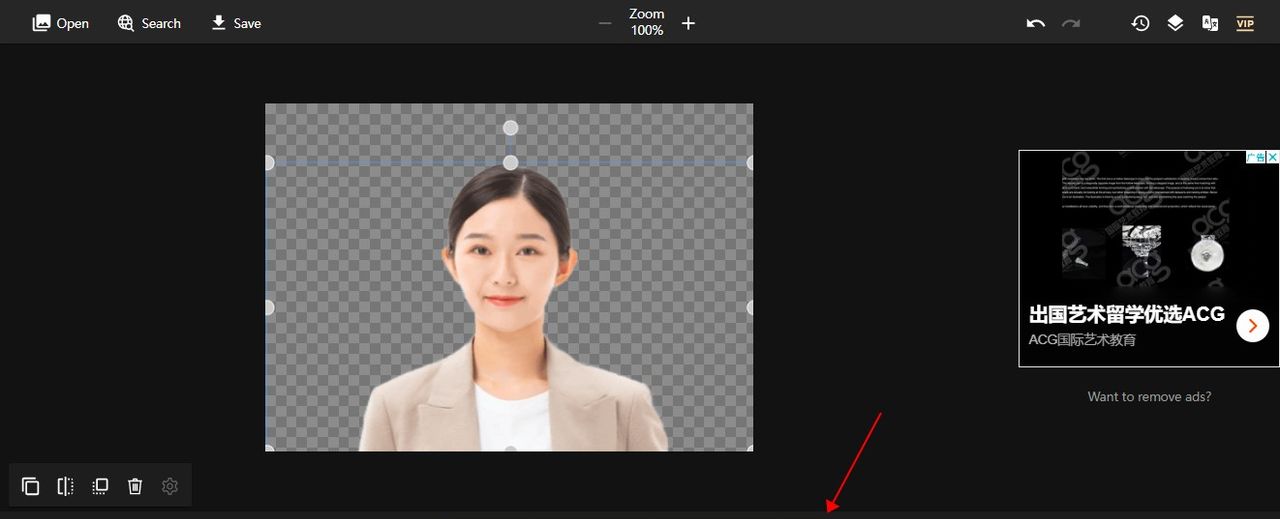This screenshot has height=519, width=1280.
Task: Open layer settings gear icon
Action: click(x=170, y=486)
